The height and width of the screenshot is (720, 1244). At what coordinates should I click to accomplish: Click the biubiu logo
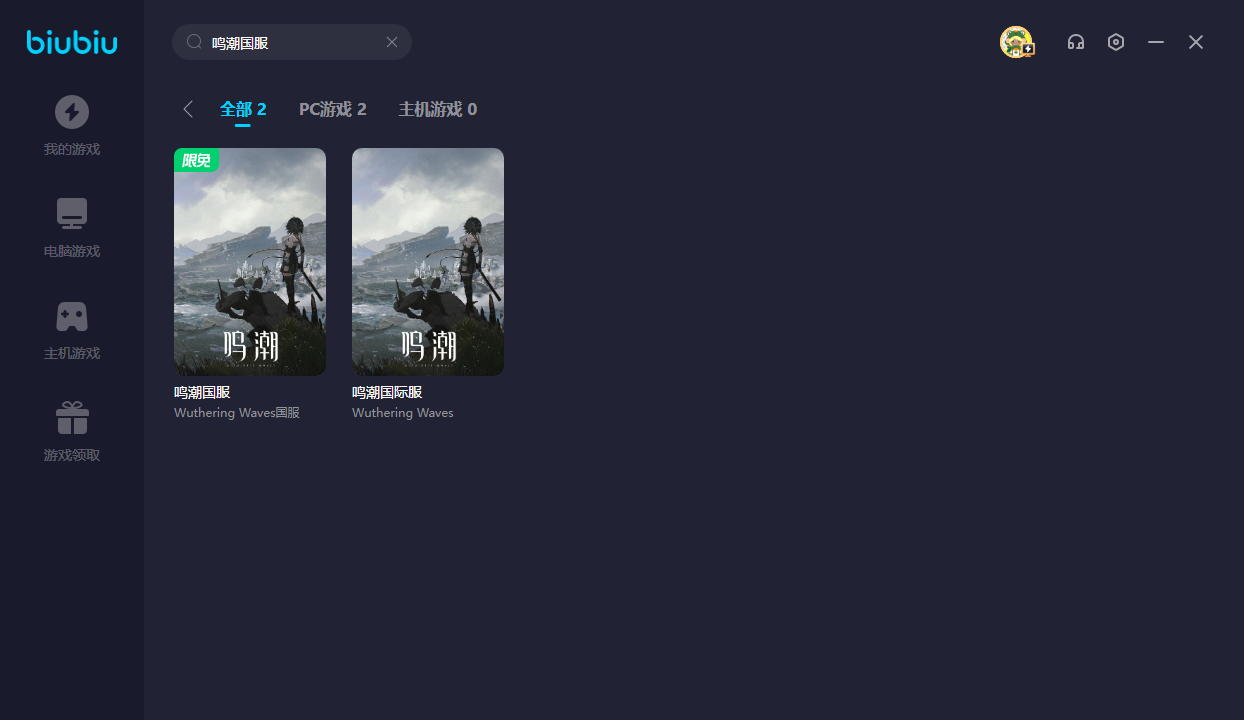coord(72,42)
